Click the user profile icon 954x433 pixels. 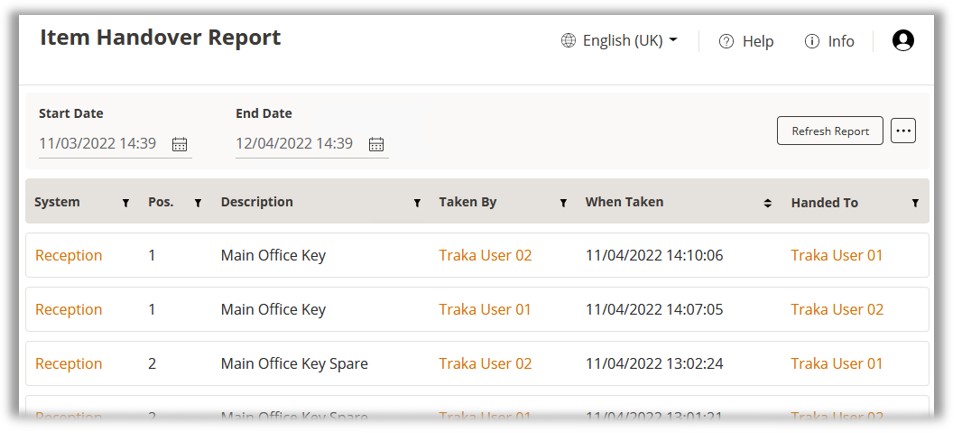903,41
